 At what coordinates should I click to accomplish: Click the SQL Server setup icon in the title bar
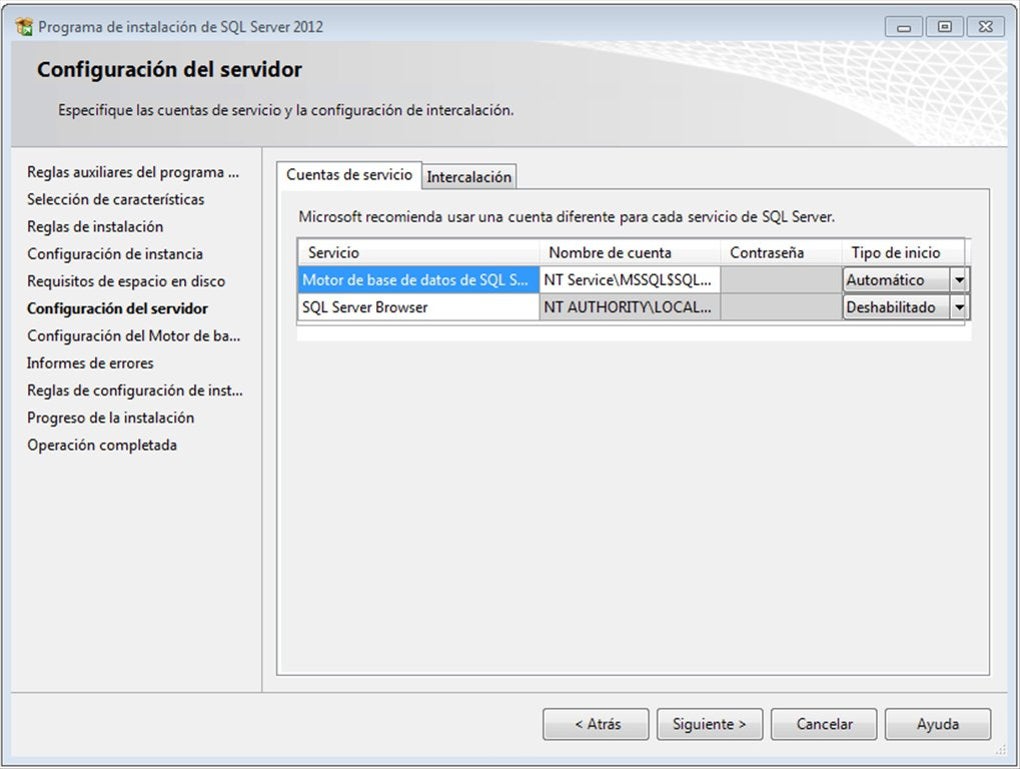coord(24,25)
